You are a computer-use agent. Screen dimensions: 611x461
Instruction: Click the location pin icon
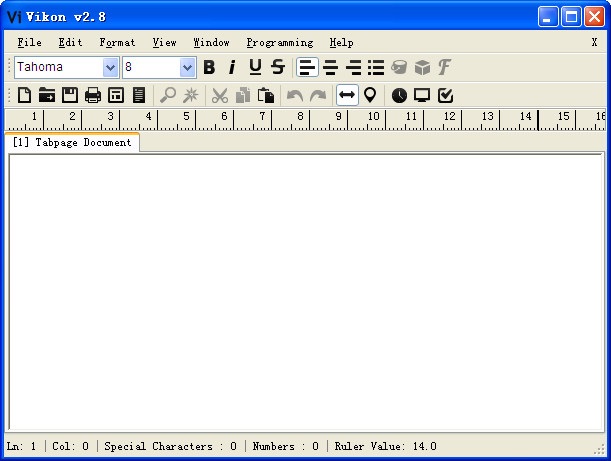370,95
